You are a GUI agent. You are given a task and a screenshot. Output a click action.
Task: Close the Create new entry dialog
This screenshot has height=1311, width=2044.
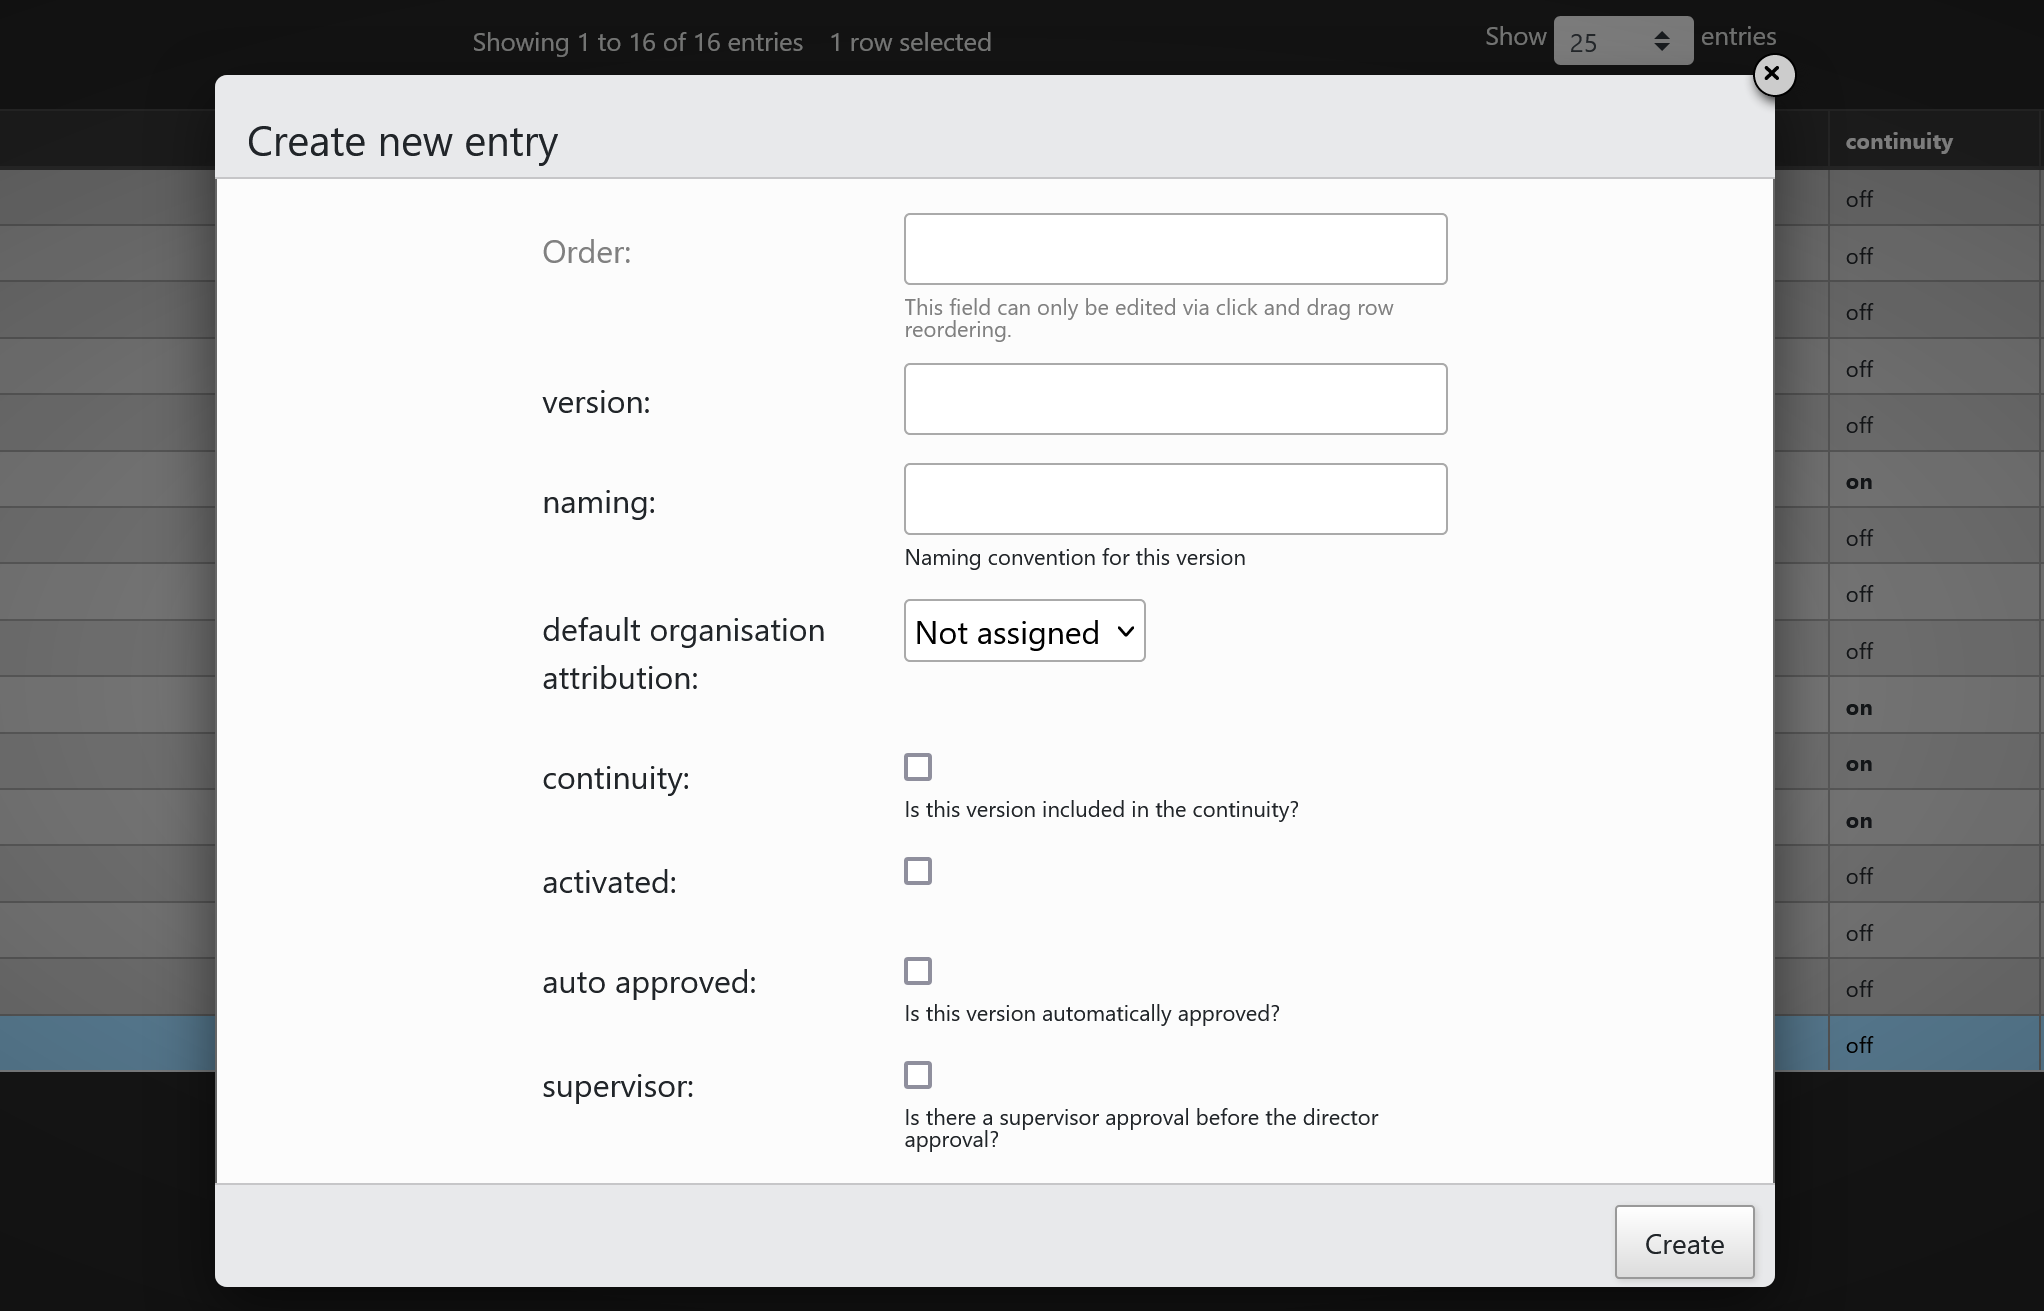pyautogui.click(x=1773, y=74)
